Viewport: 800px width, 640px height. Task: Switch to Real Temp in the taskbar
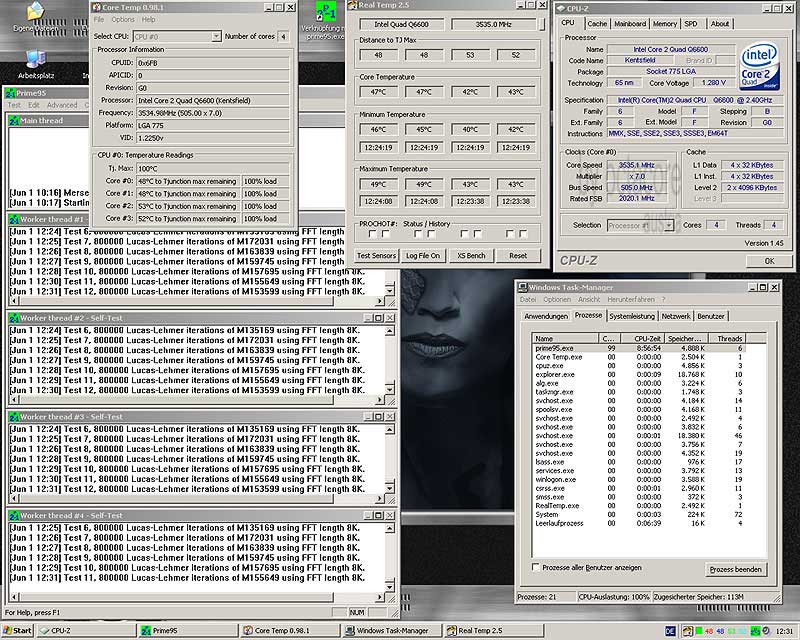click(x=493, y=631)
